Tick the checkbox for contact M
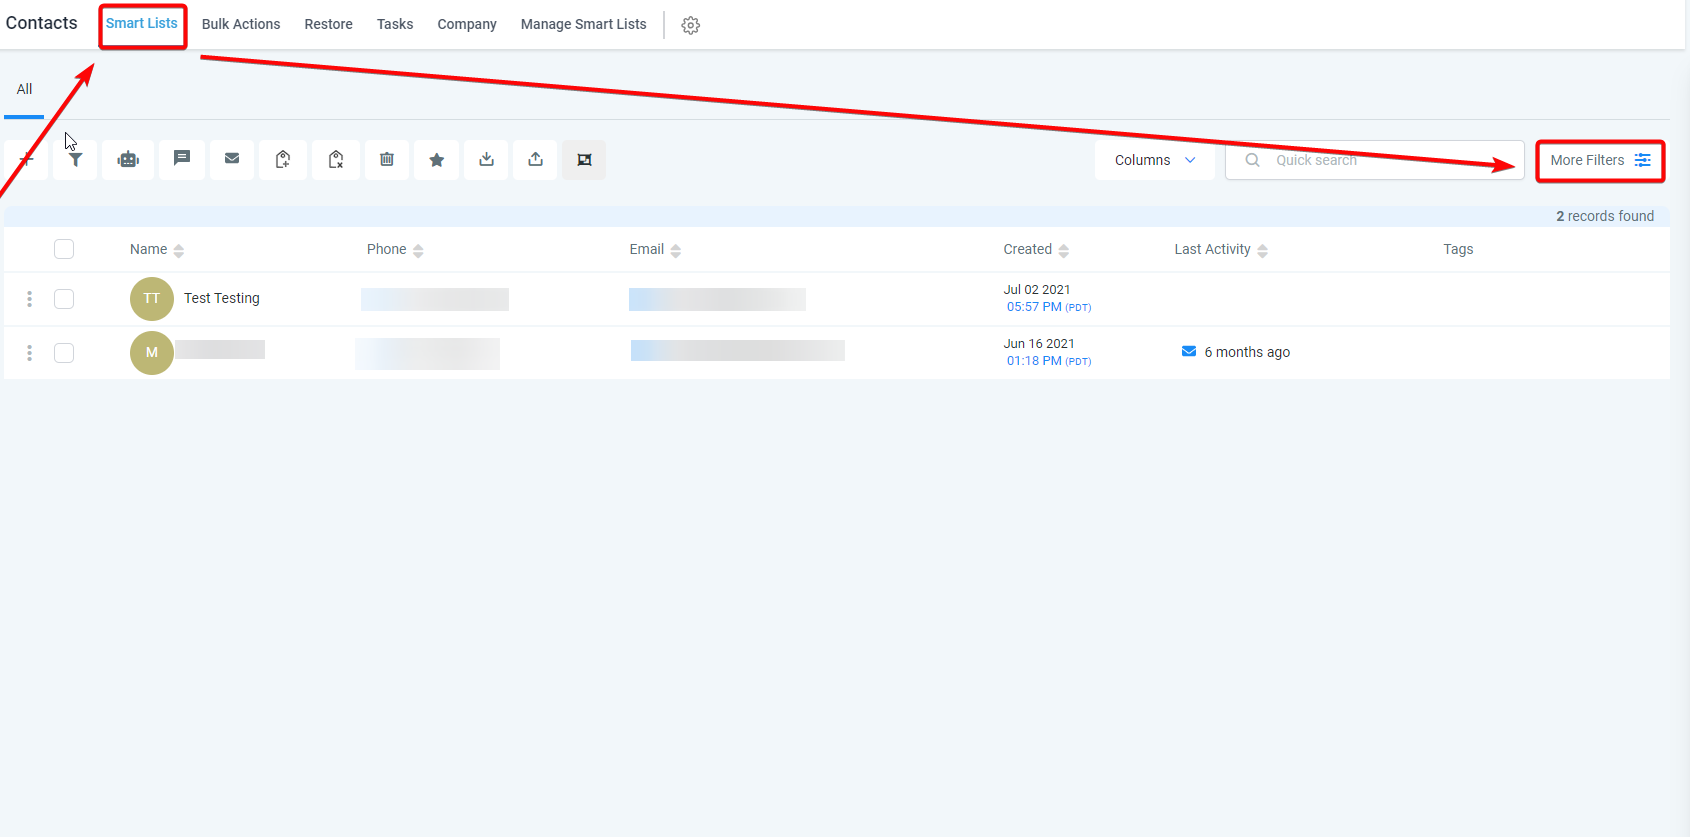Image resolution: width=1690 pixels, height=837 pixels. (64, 353)
